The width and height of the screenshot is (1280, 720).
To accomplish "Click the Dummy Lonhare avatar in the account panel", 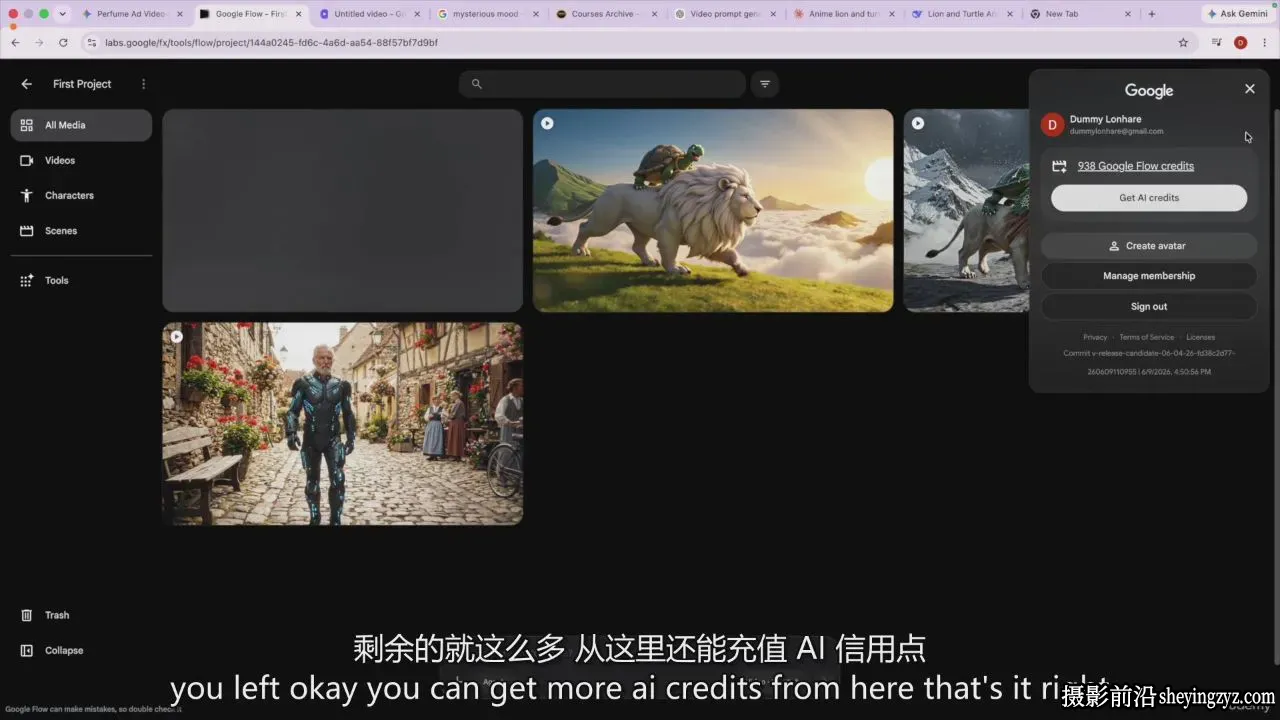I will 1052,124.
